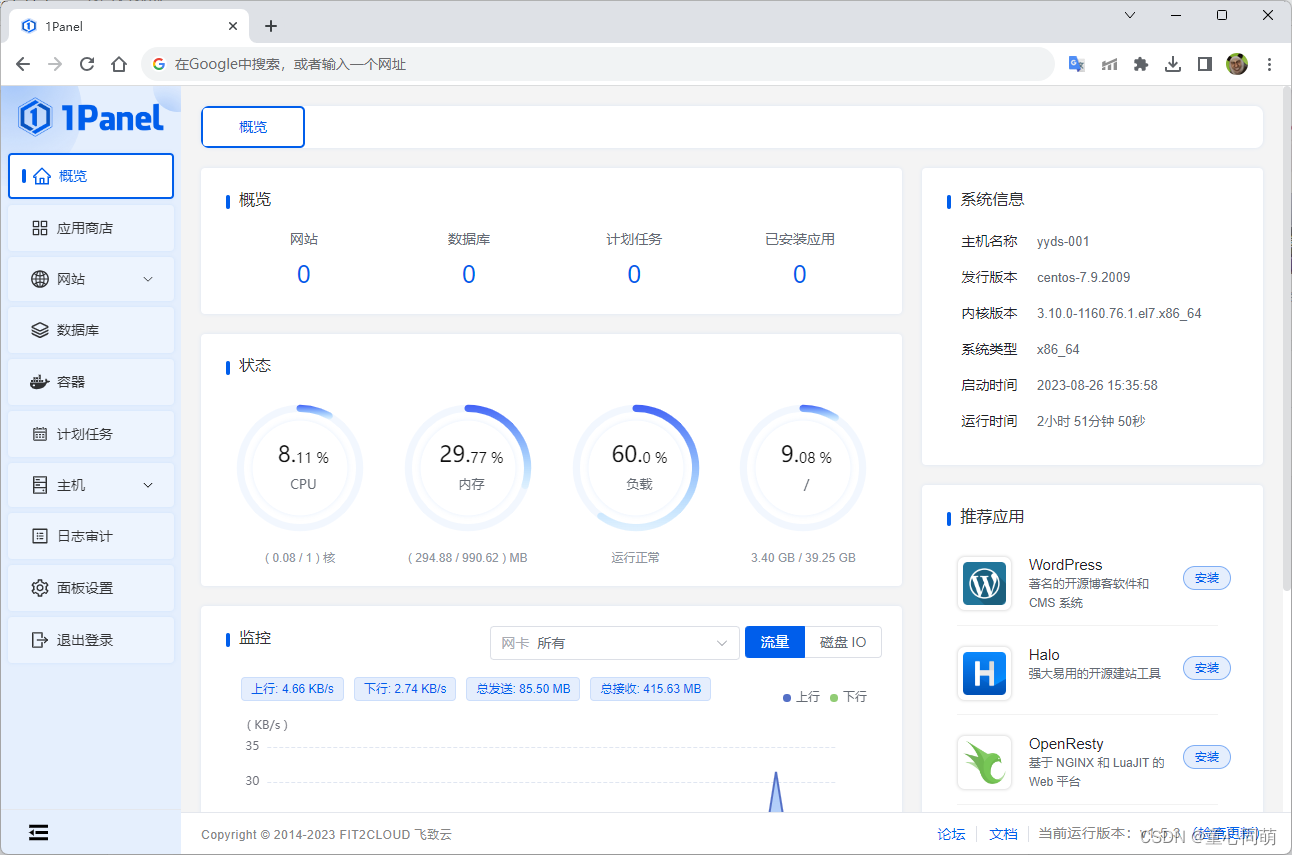The image size is (1292, 855).
Task: Click the 退出登录 logout icon
Action: point(40,639)
